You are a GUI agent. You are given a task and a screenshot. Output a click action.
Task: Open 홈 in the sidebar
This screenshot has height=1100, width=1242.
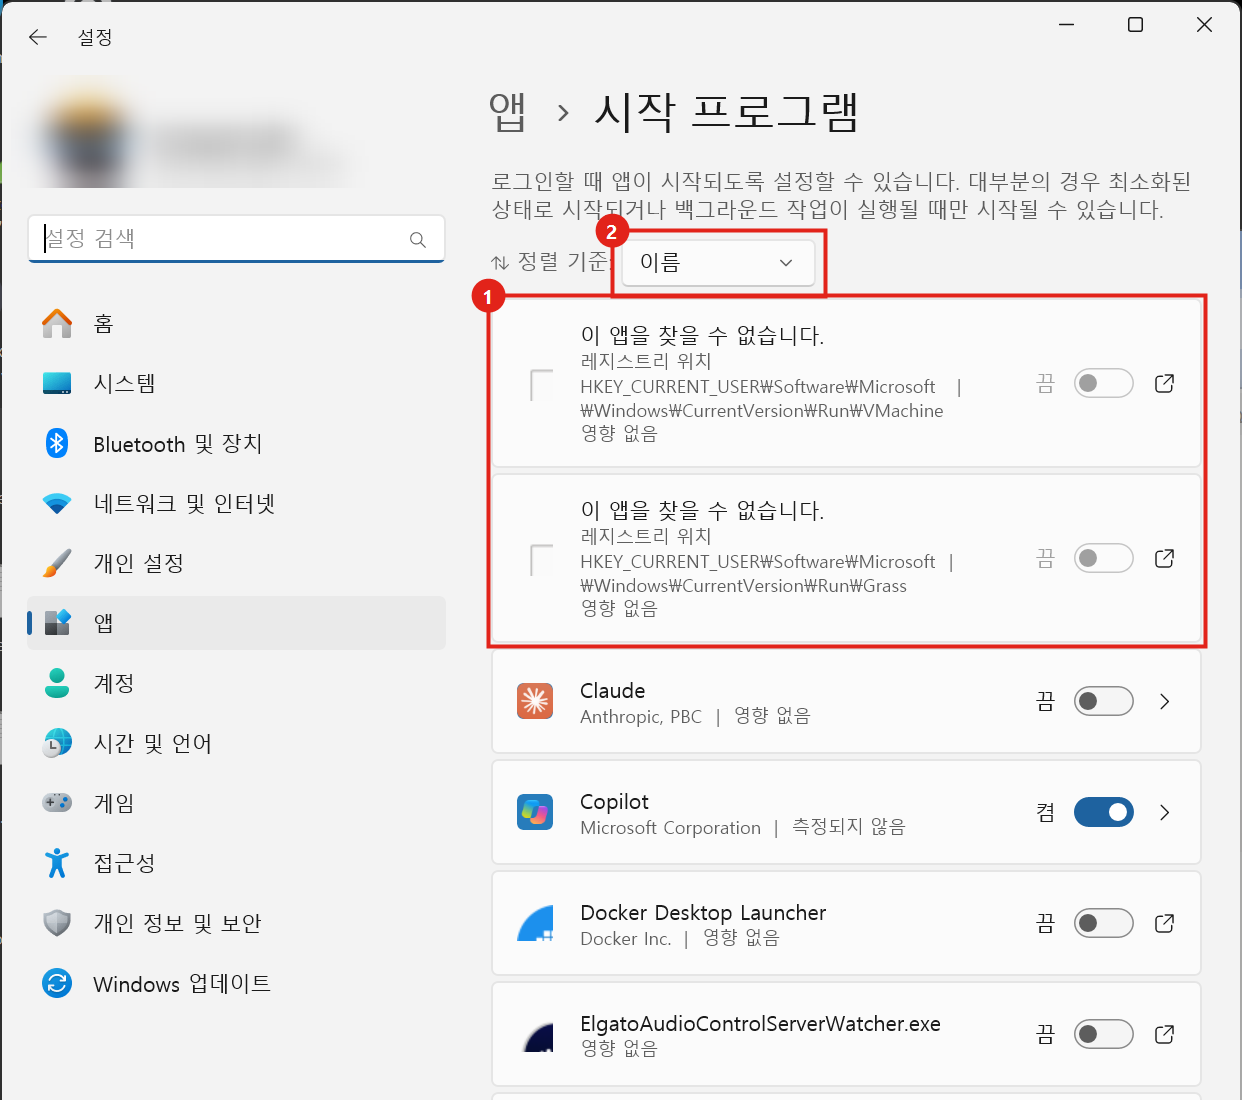[236, 323]
